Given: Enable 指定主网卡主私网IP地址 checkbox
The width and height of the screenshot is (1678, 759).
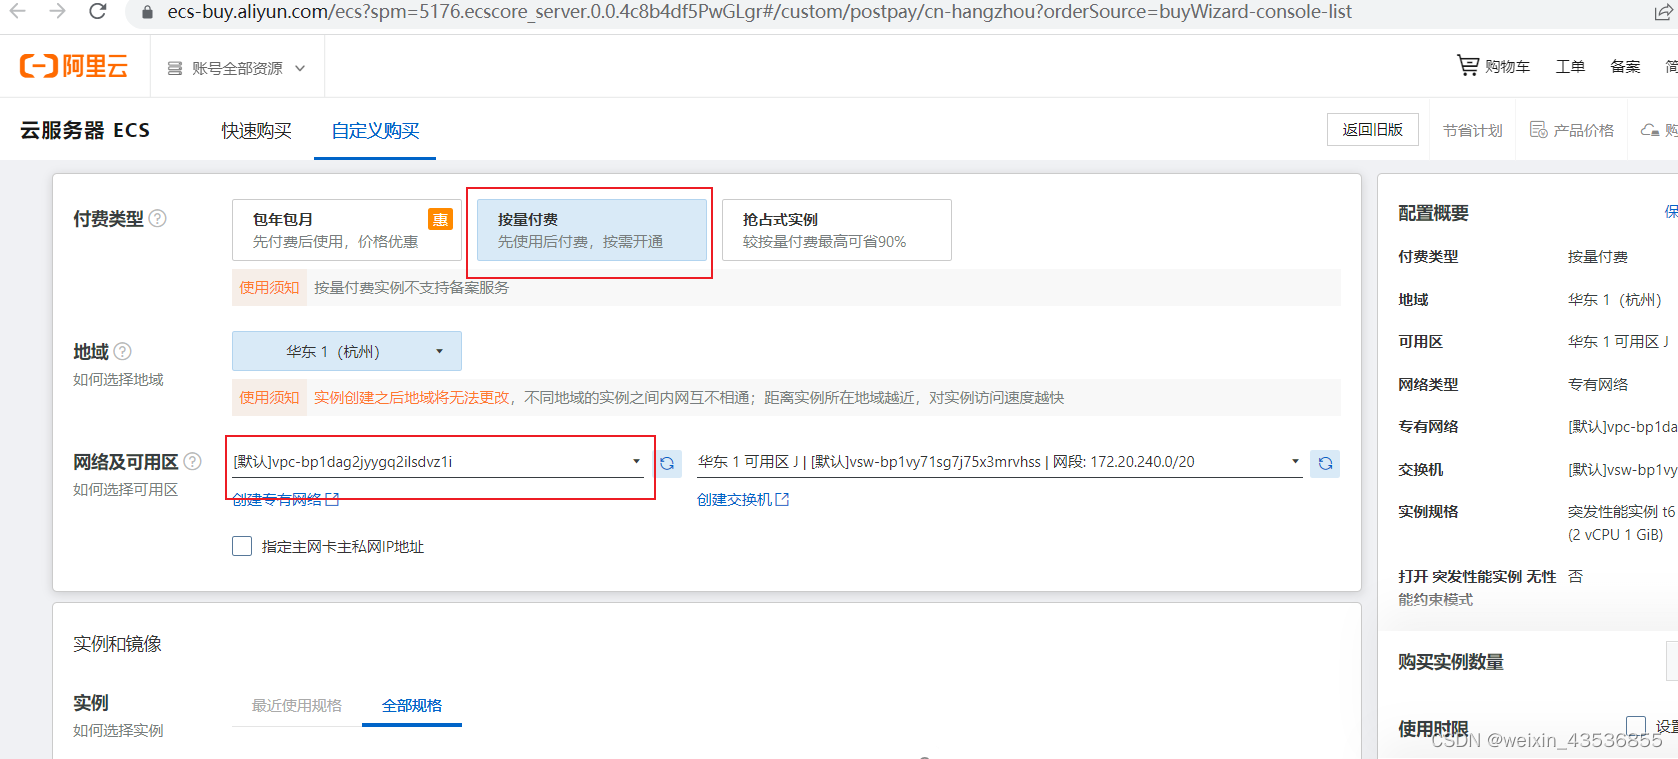Looking at the screenshot, I should click(x=242, y=546).
